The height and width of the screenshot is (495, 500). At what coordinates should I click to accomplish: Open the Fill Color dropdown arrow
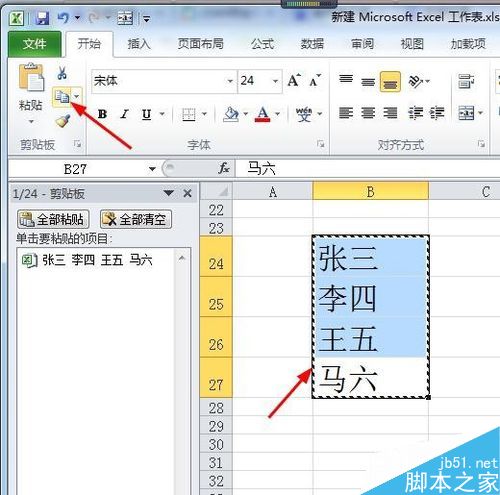click(246, 114)
